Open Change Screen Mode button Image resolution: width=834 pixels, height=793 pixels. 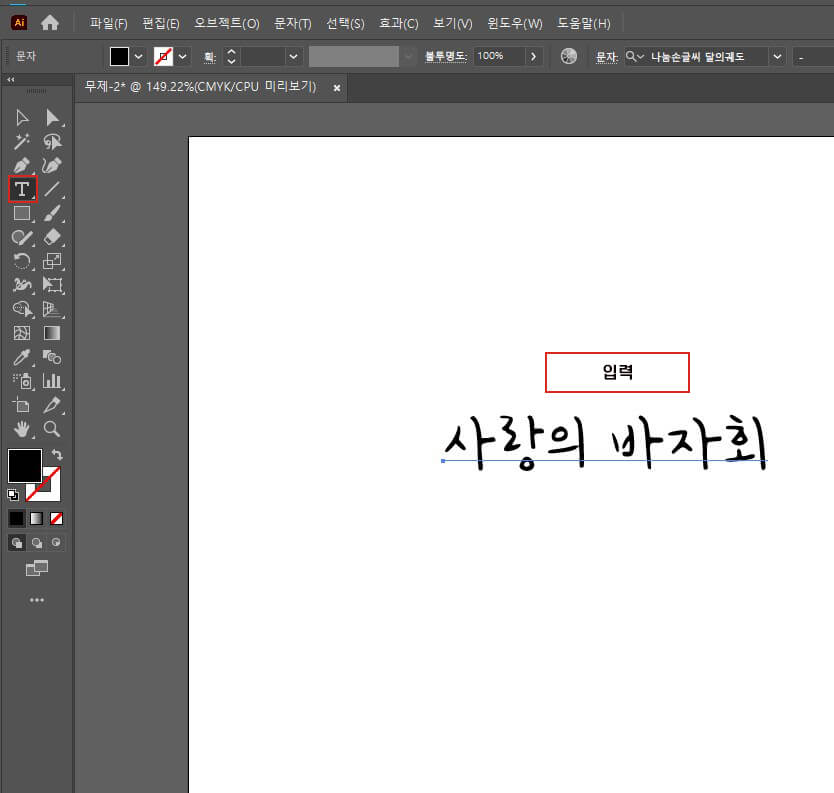tap(37, 569)
